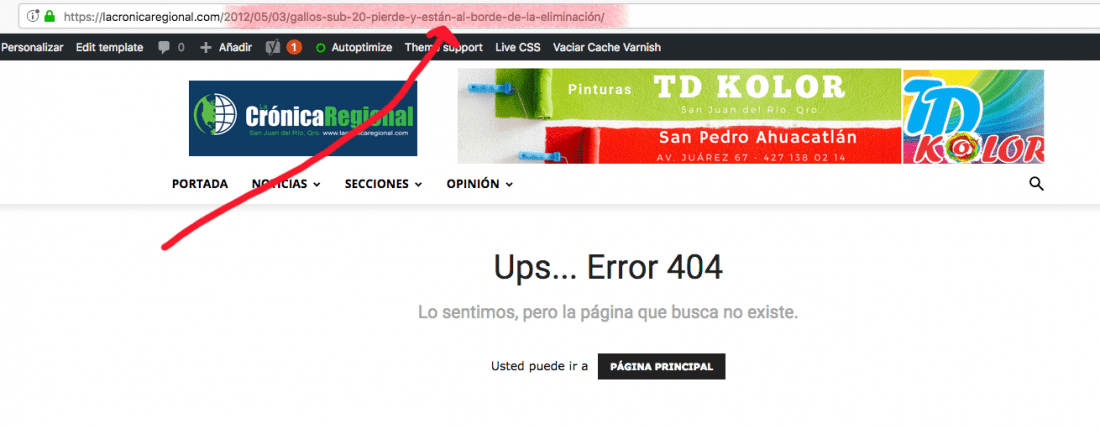Open Edit template in admin bar

[109, 48]
